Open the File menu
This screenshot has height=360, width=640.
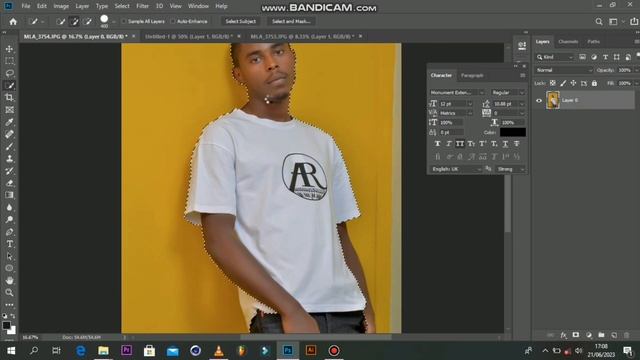pyautogui.click(x=26, y=6)
